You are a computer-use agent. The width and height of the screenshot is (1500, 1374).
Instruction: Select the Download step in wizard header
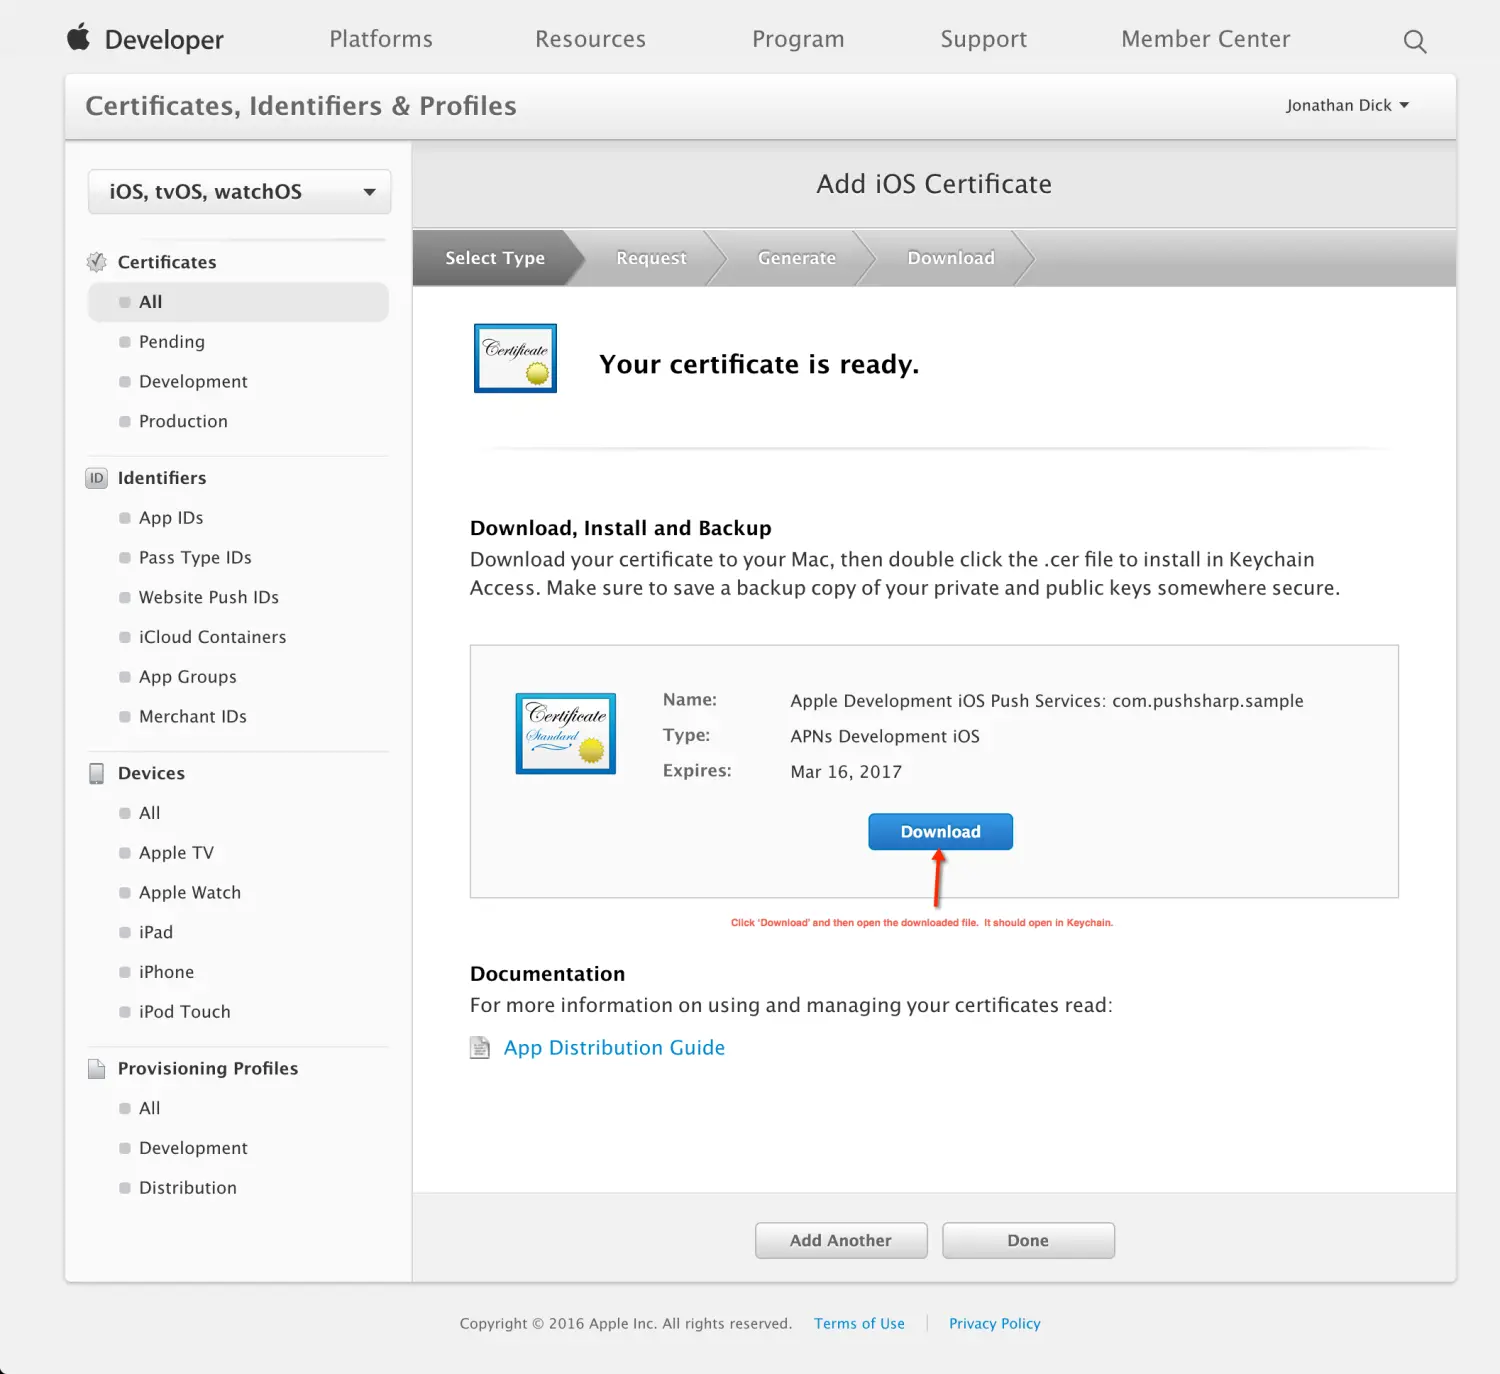(951, 258)
